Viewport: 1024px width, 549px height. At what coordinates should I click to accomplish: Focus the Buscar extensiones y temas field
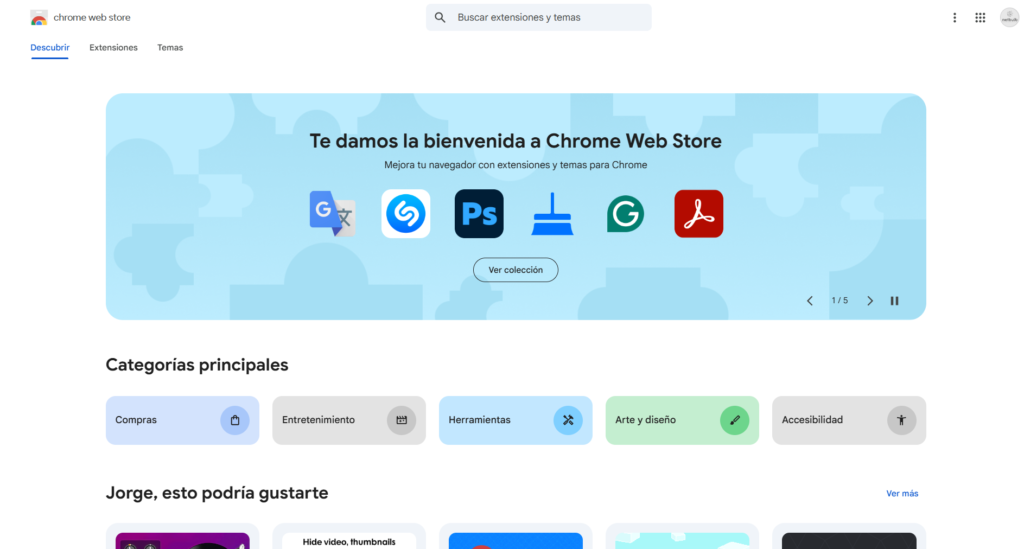coord(539,18)
